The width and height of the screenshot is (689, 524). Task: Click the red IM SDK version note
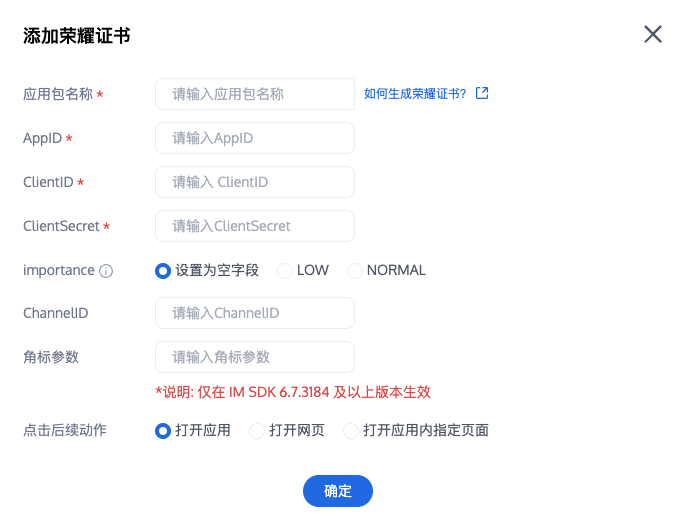(293, 392)
